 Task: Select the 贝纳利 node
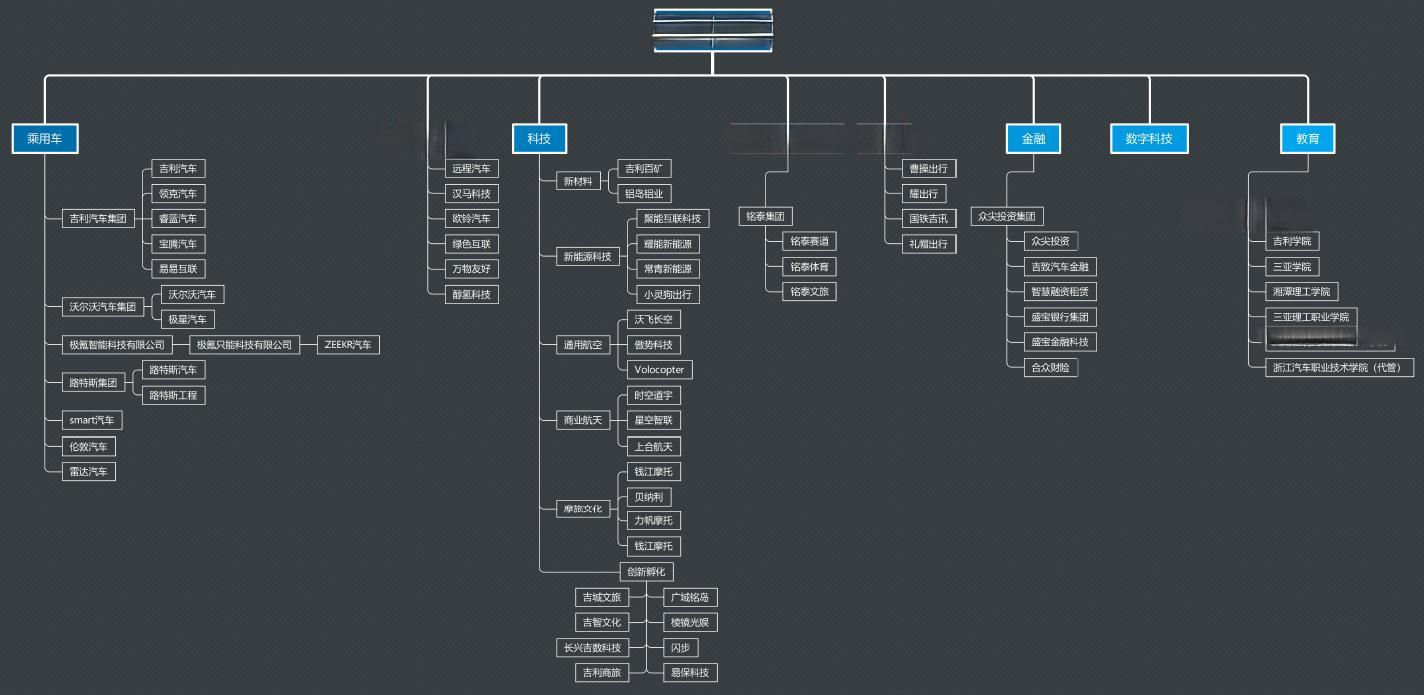tap(649, 497)
